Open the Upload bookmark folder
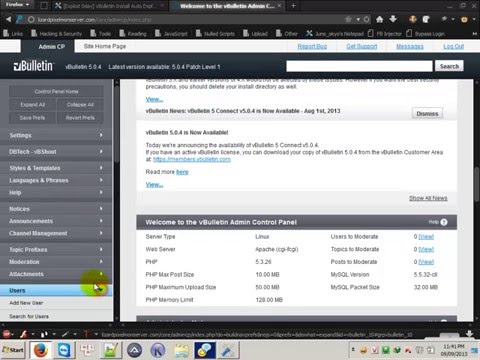This screenshot has width=480, height=360. (x=255, y=34)
